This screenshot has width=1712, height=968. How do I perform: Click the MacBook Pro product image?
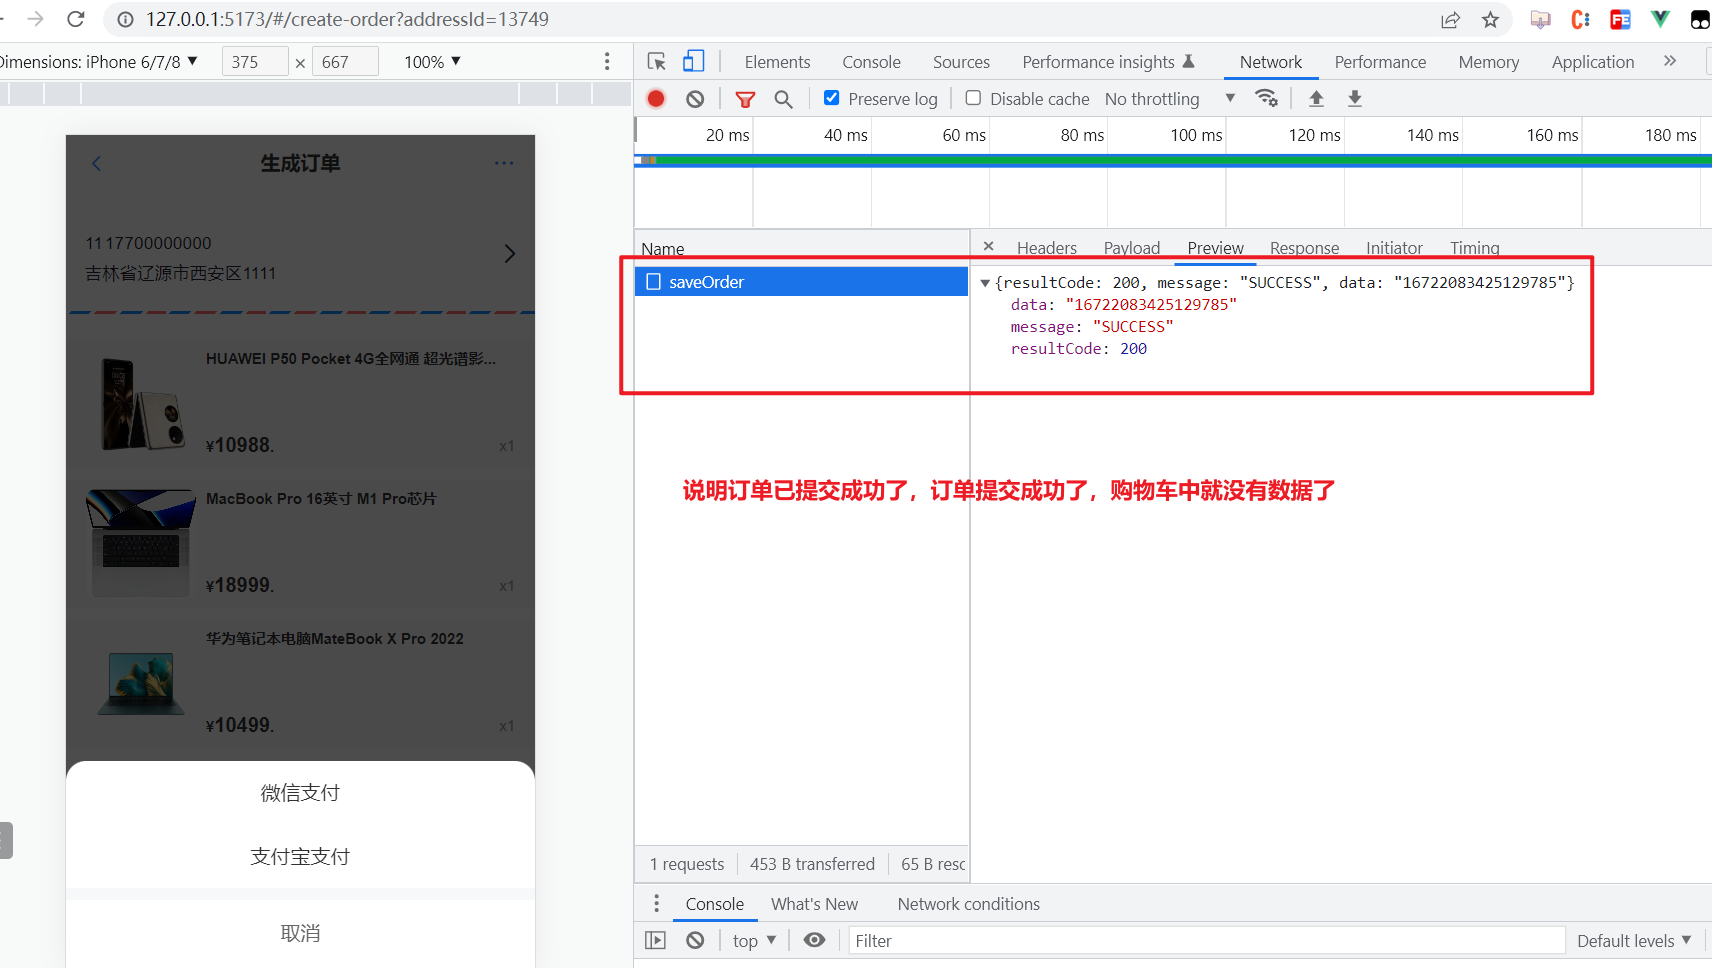pos(141,542)
